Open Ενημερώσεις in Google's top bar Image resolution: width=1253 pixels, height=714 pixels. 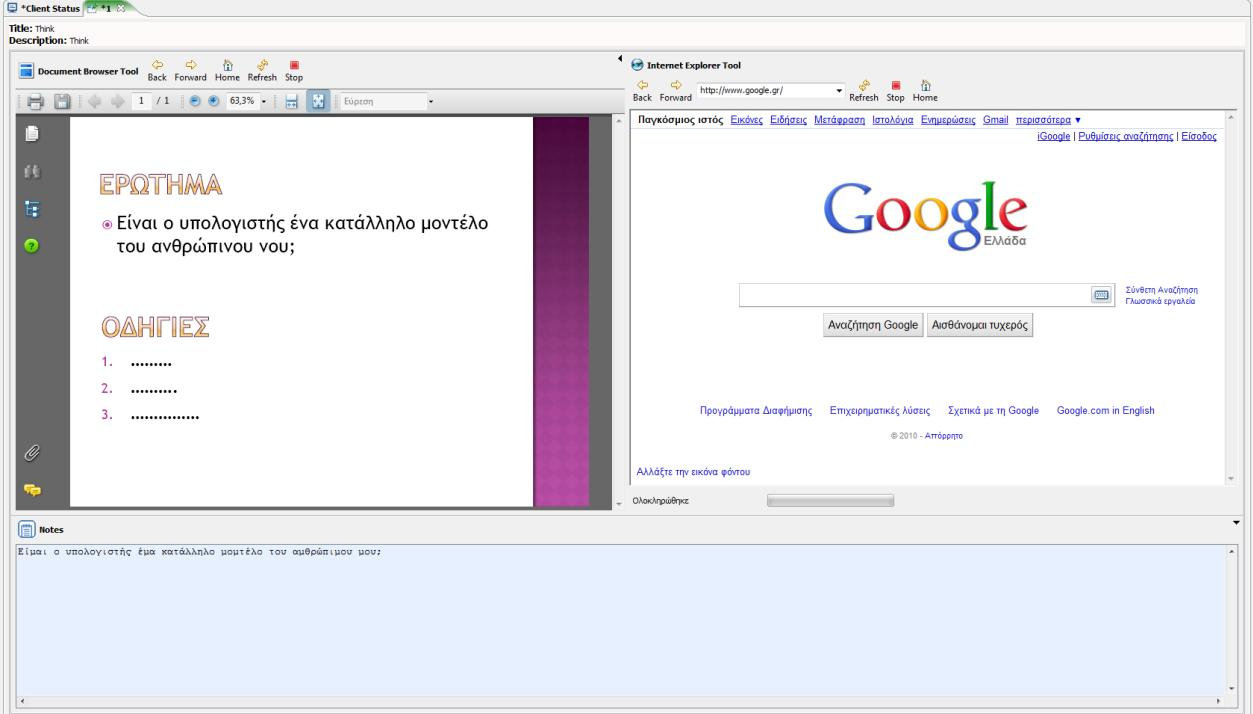(948, 120)
